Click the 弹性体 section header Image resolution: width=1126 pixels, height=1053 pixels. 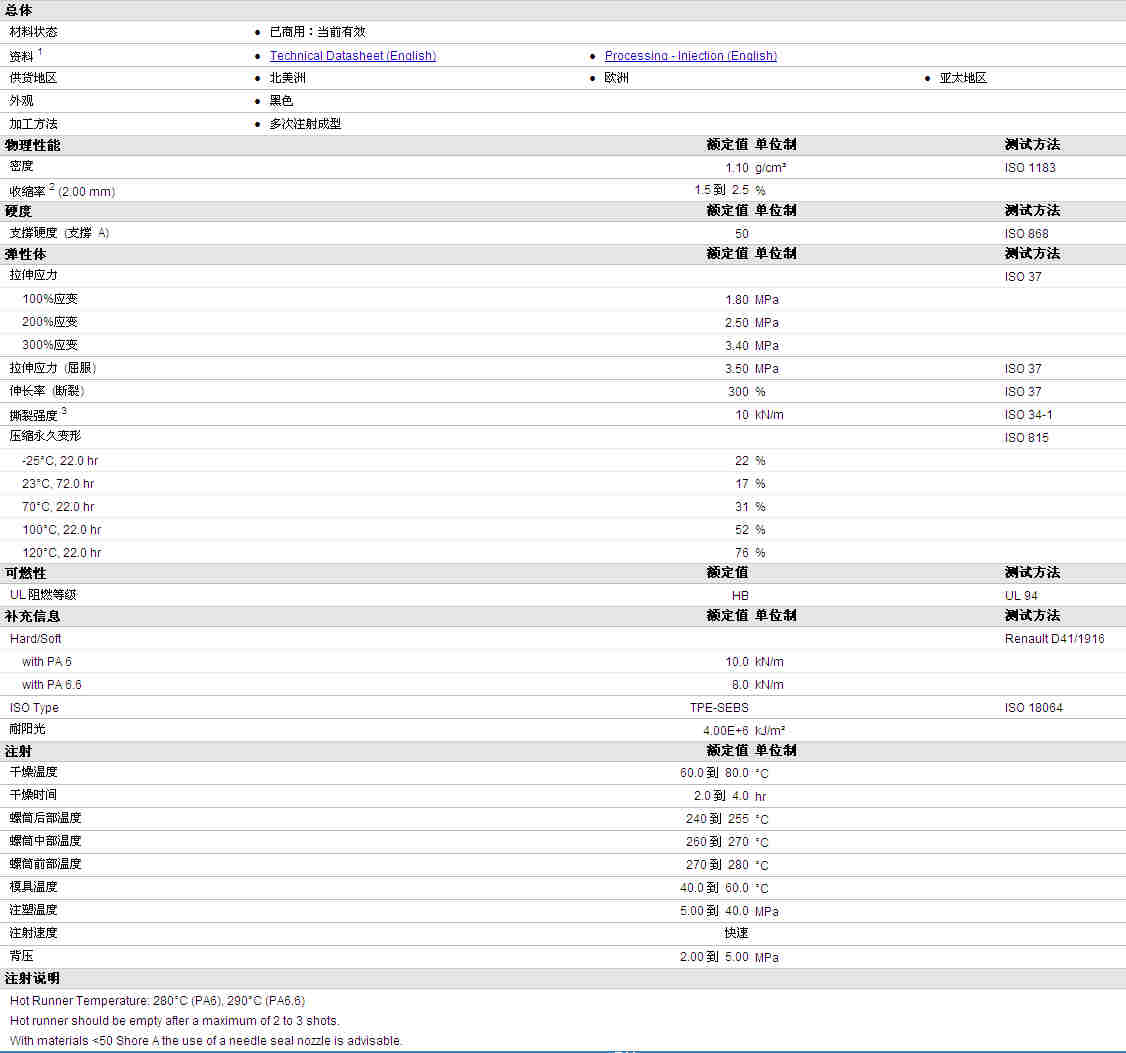[x=25, y=254]
